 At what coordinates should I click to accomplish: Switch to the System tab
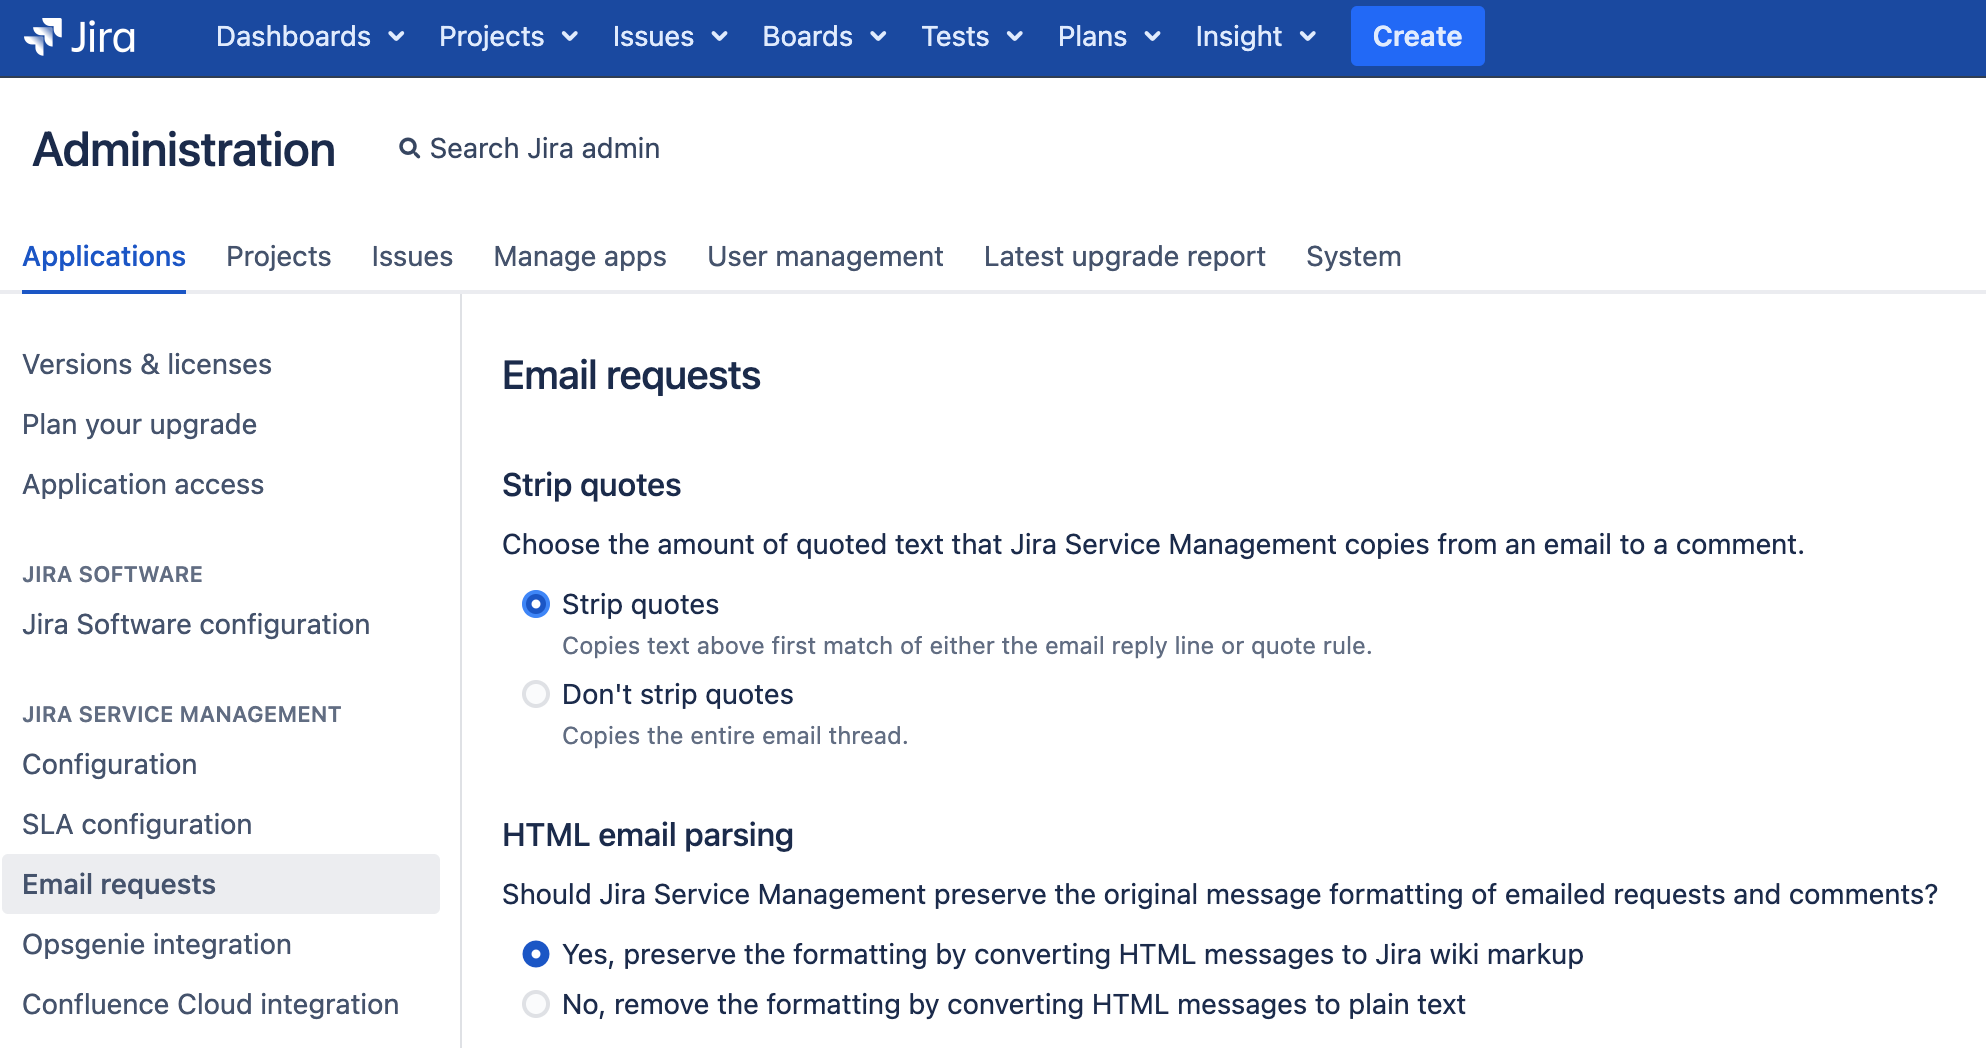pyautogui.click(x=1353, y=257)
